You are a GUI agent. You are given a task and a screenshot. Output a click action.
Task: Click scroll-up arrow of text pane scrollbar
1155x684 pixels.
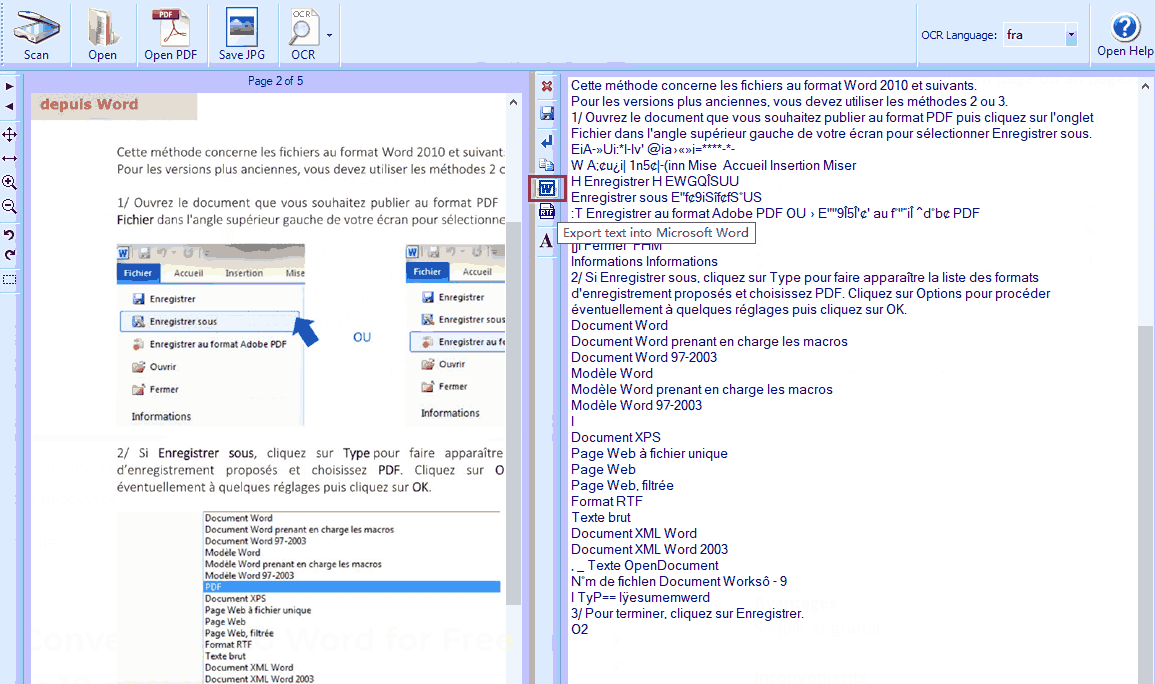pos(1145,86)
